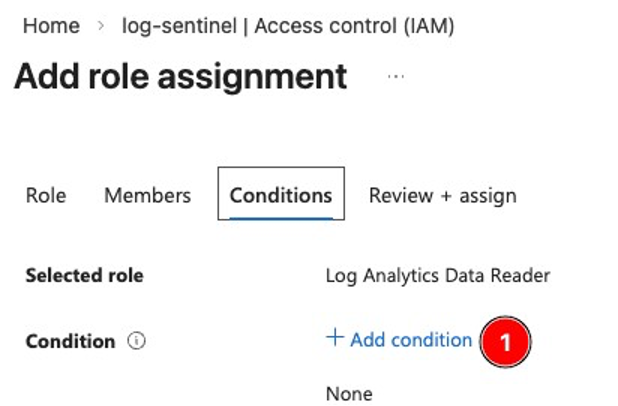
Task: Show the Condition info tooltip icon
Action: pyautogui.click(x=137, y=341)
